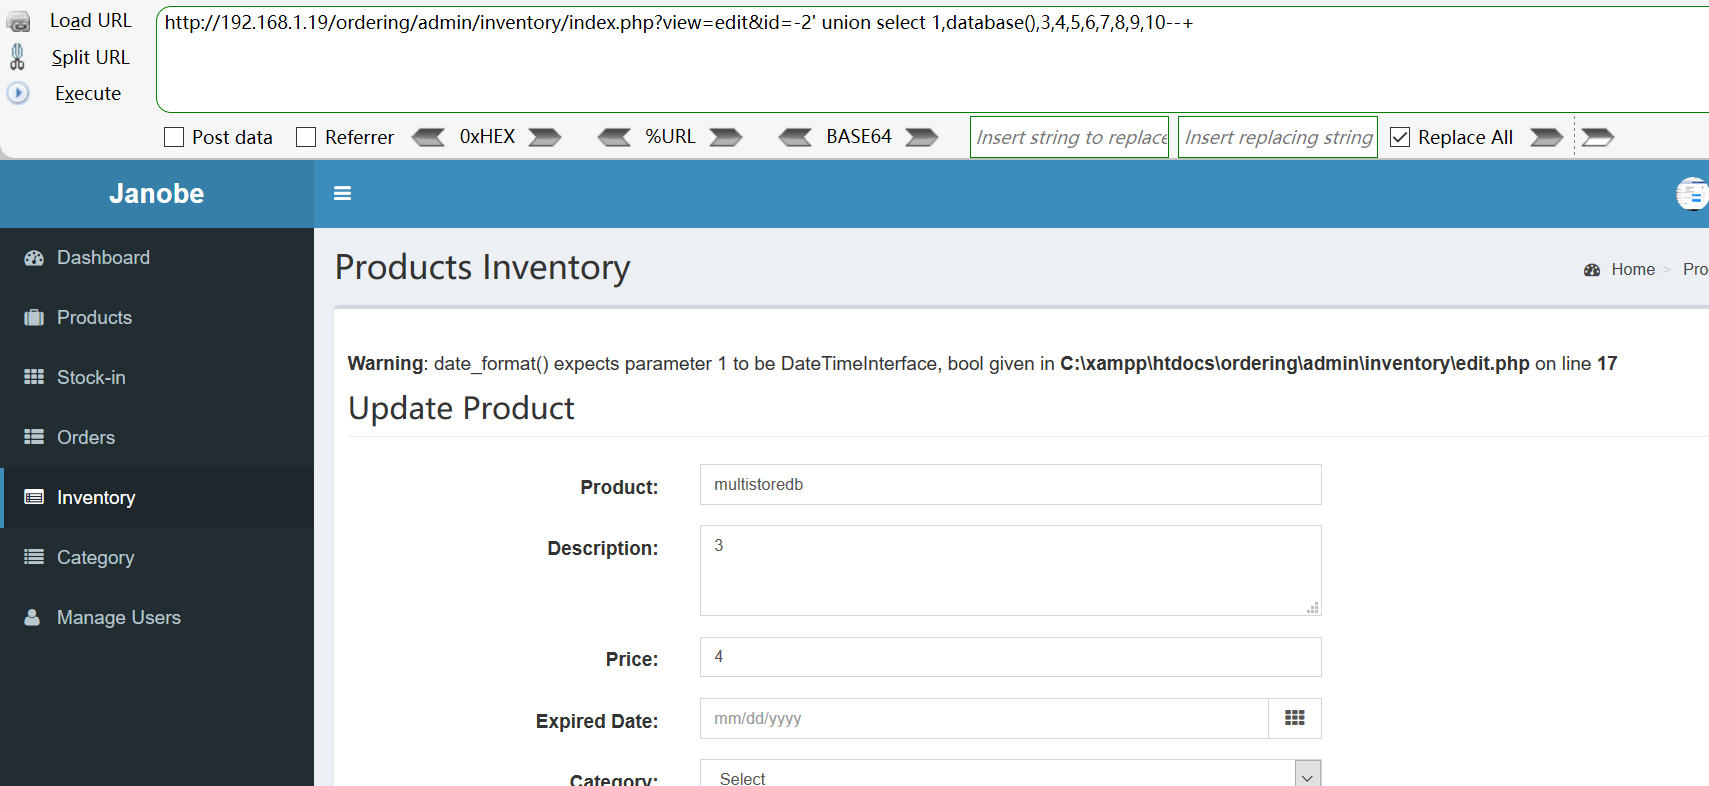Open Stock-in in the sidebar
This screenshot has height=786, width=1709.
click(157, 378)
